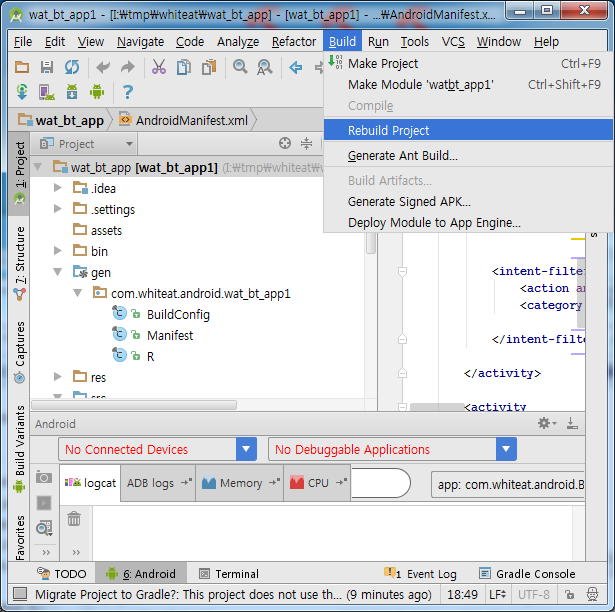This screenshot has height=612, width=615.
Task: Open the Gradle Console button
Action: [x=528, y=574]
